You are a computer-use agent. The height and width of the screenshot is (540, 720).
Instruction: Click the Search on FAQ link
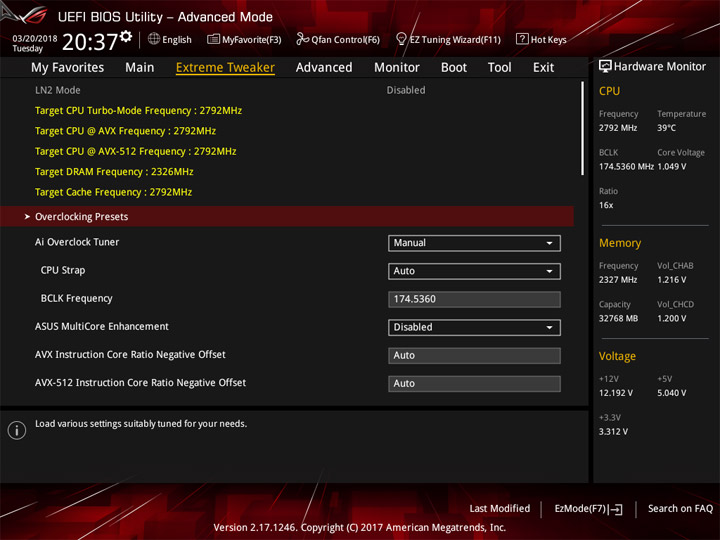680,508
